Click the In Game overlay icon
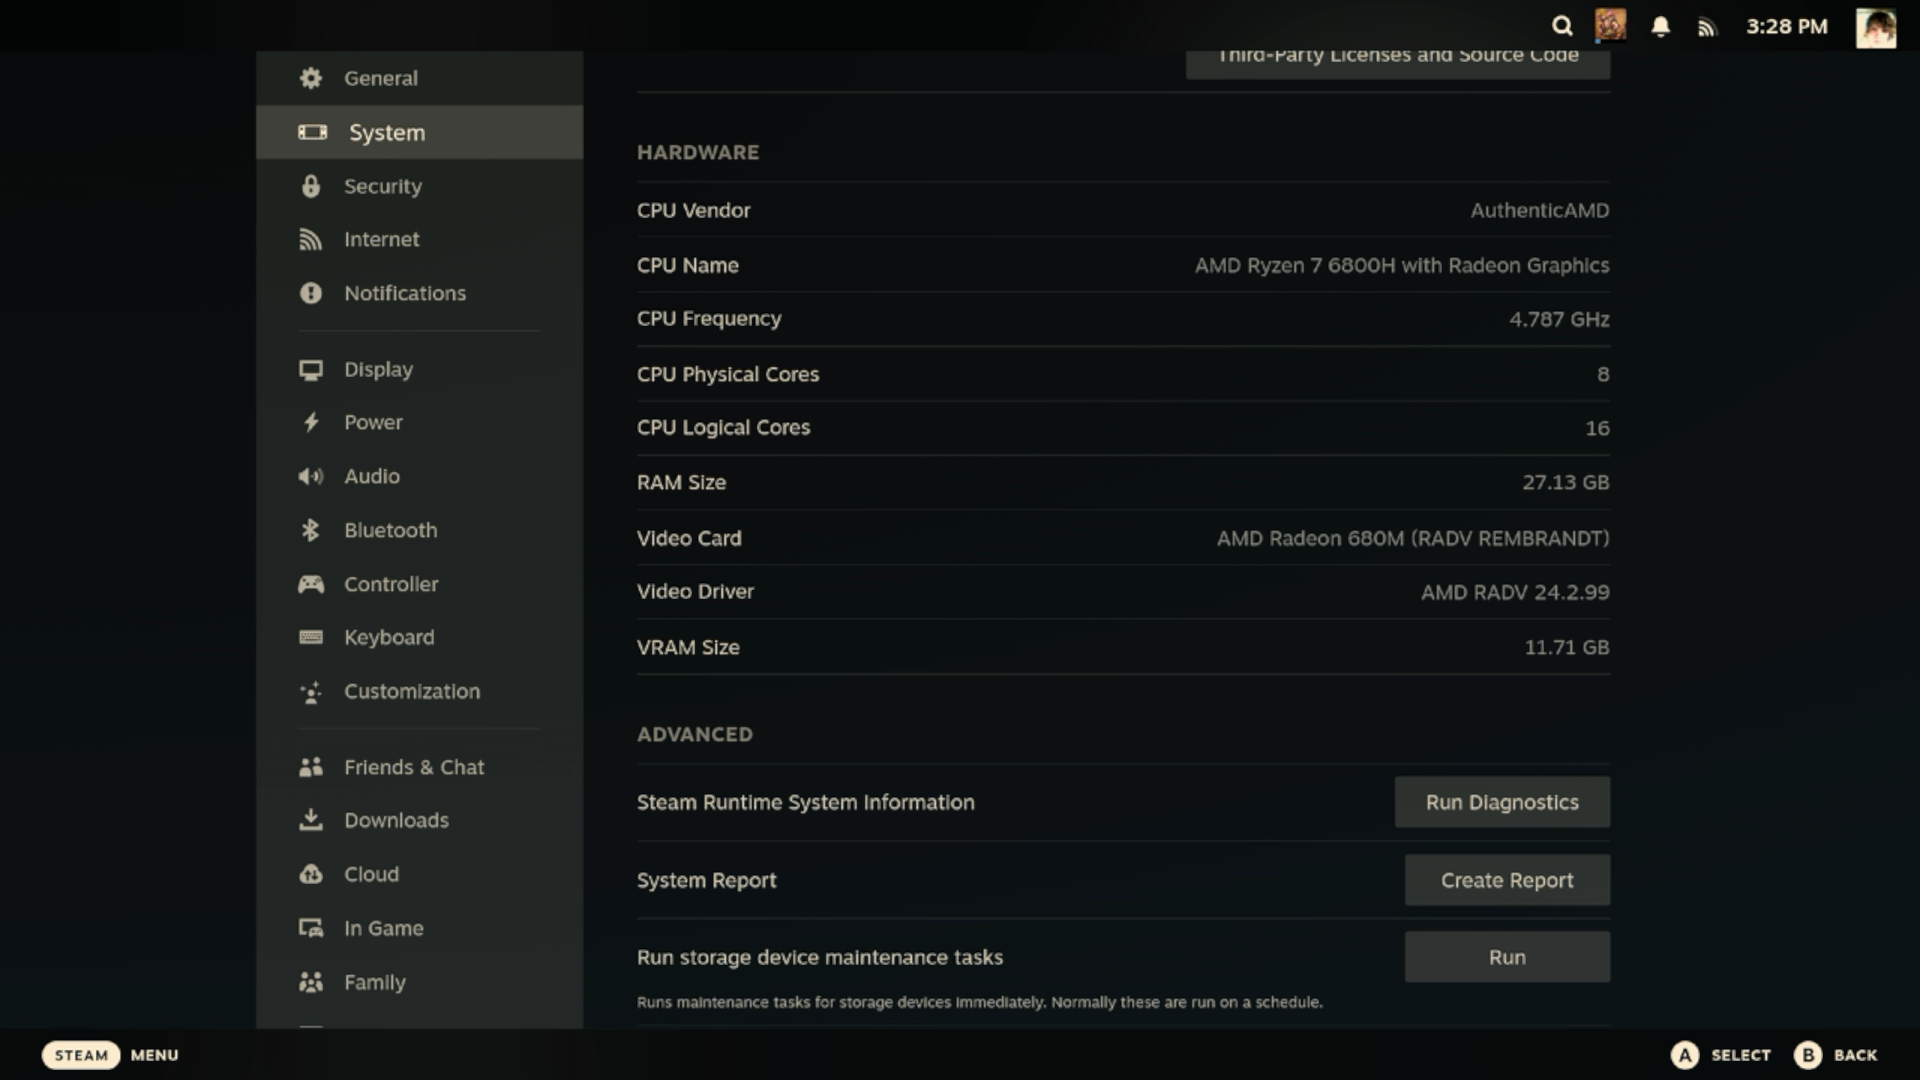The image size is (1920, 1080). click(x=311, y=928)
